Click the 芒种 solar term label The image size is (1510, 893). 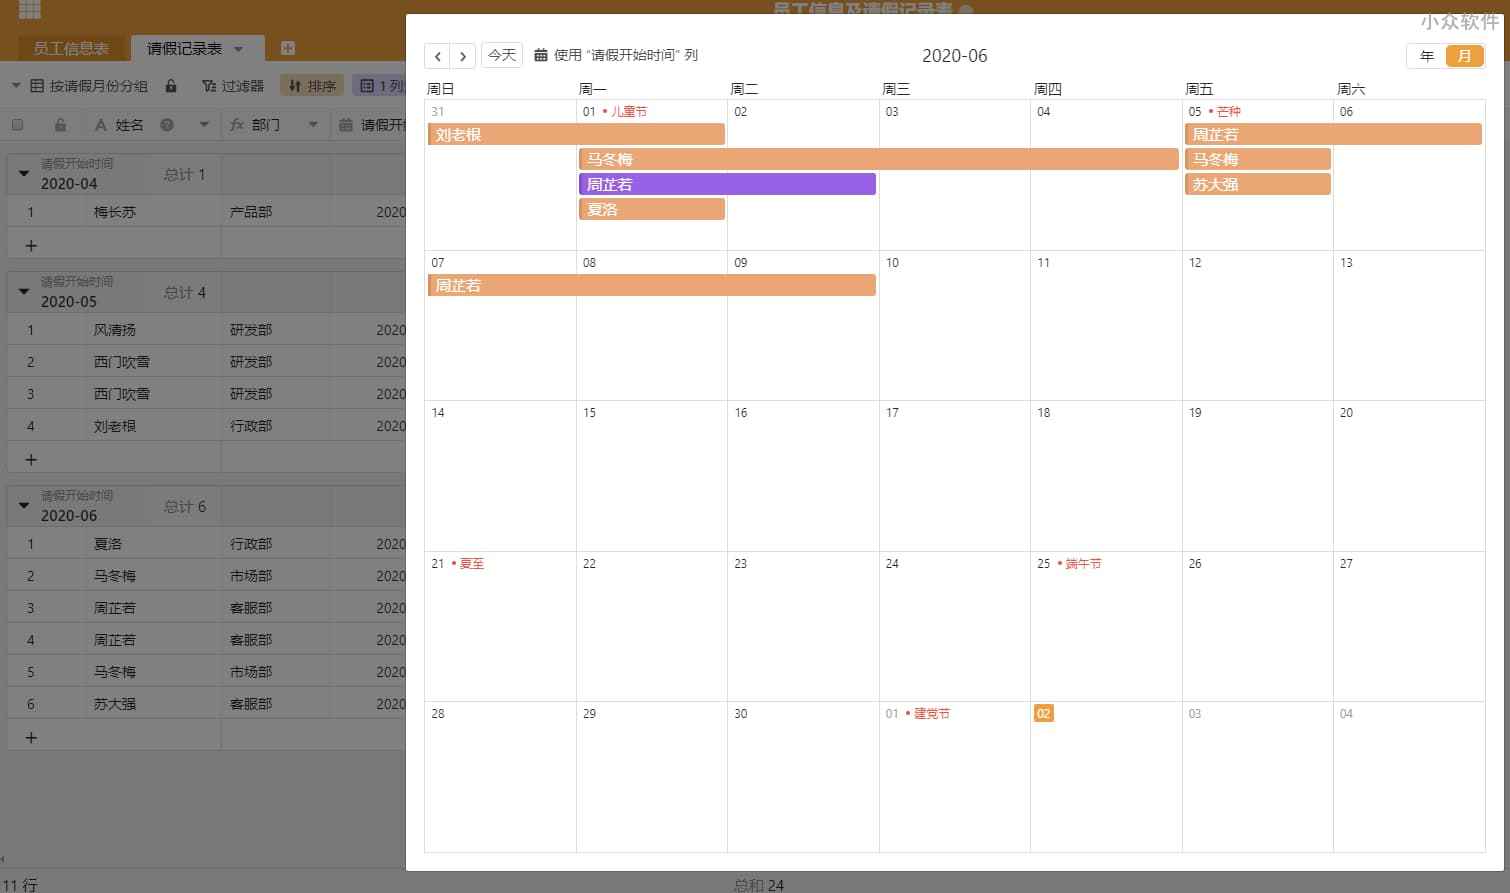1229,111
